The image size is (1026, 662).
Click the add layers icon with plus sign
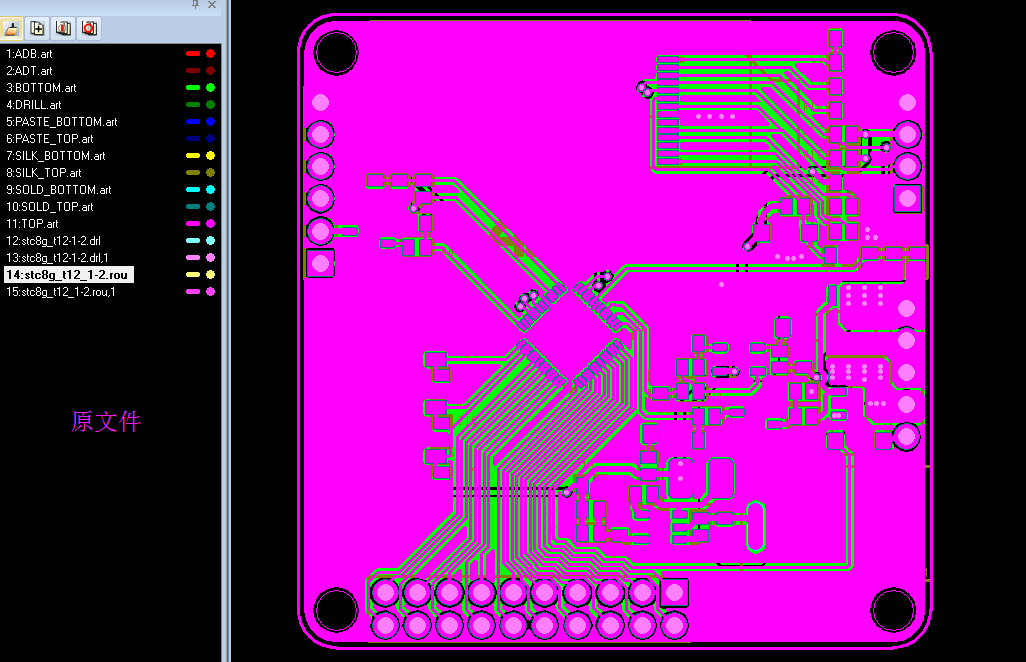pyautogui.click(x=37, y=29)
